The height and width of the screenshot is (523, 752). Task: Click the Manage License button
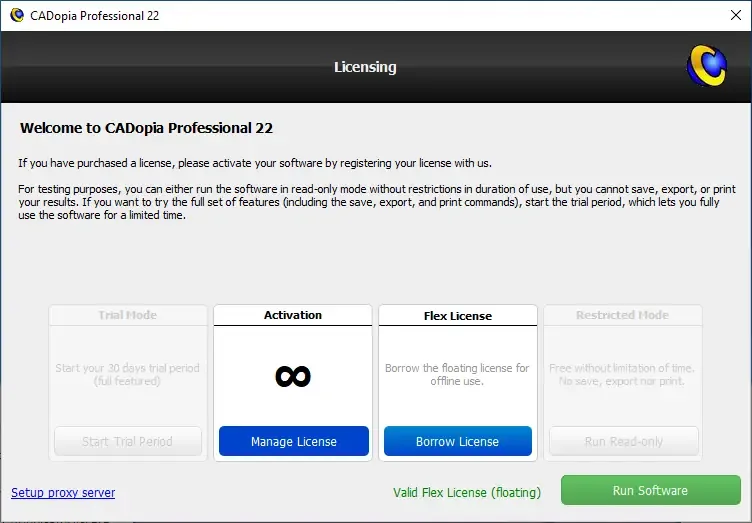pos(294,441)
